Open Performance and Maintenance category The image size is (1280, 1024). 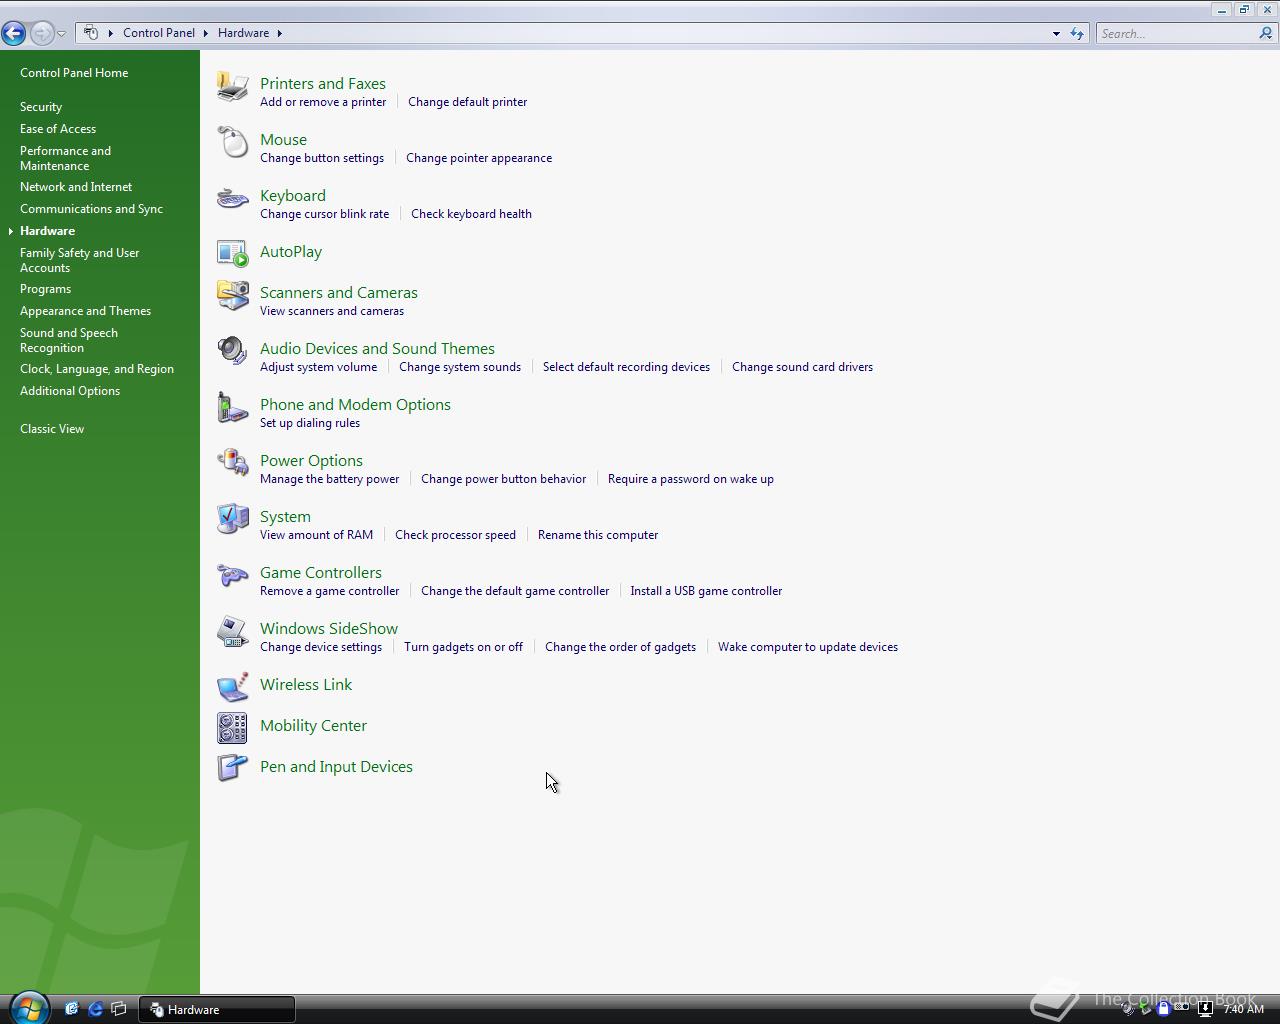tap(66, 158)
